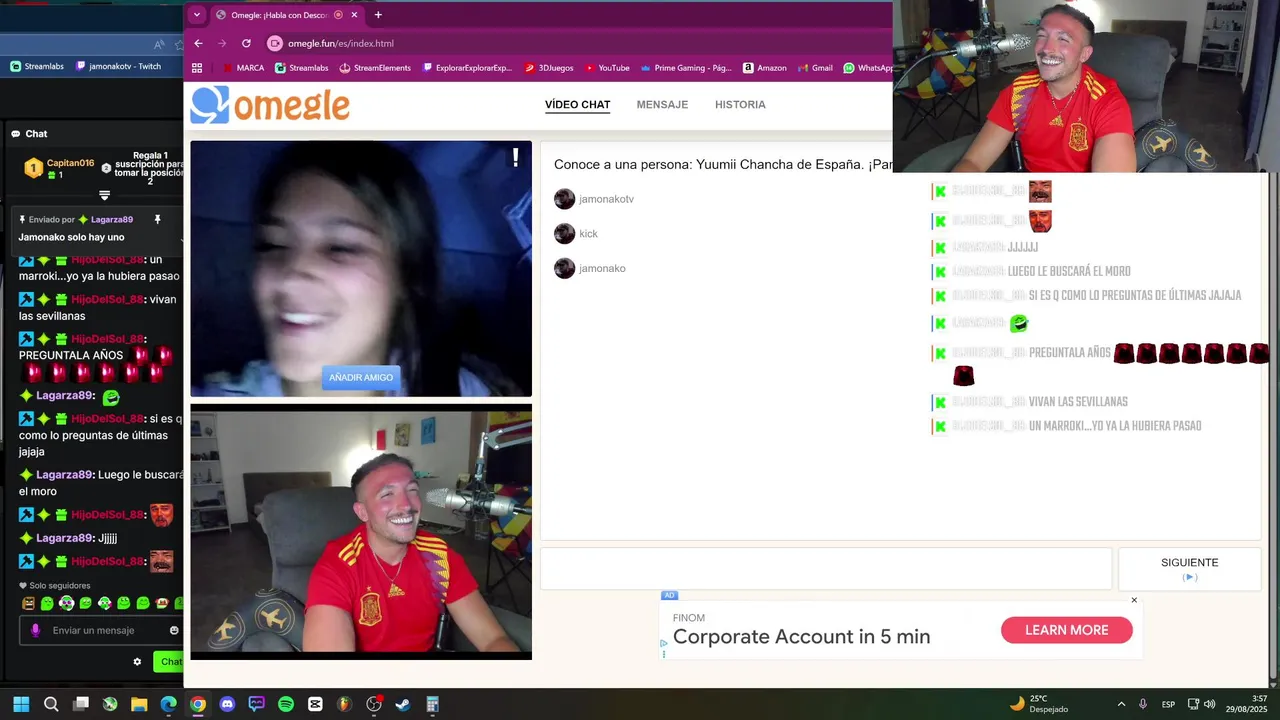Click the jamonakotv - Twitch tab in the background browser

[x=118, y=66]
